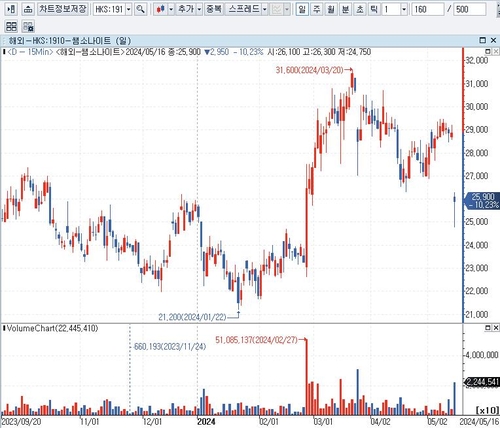Screen dimensions: 500x428
Task: Click the 21,200(2024/01/22) low marker
Action: 192,317
